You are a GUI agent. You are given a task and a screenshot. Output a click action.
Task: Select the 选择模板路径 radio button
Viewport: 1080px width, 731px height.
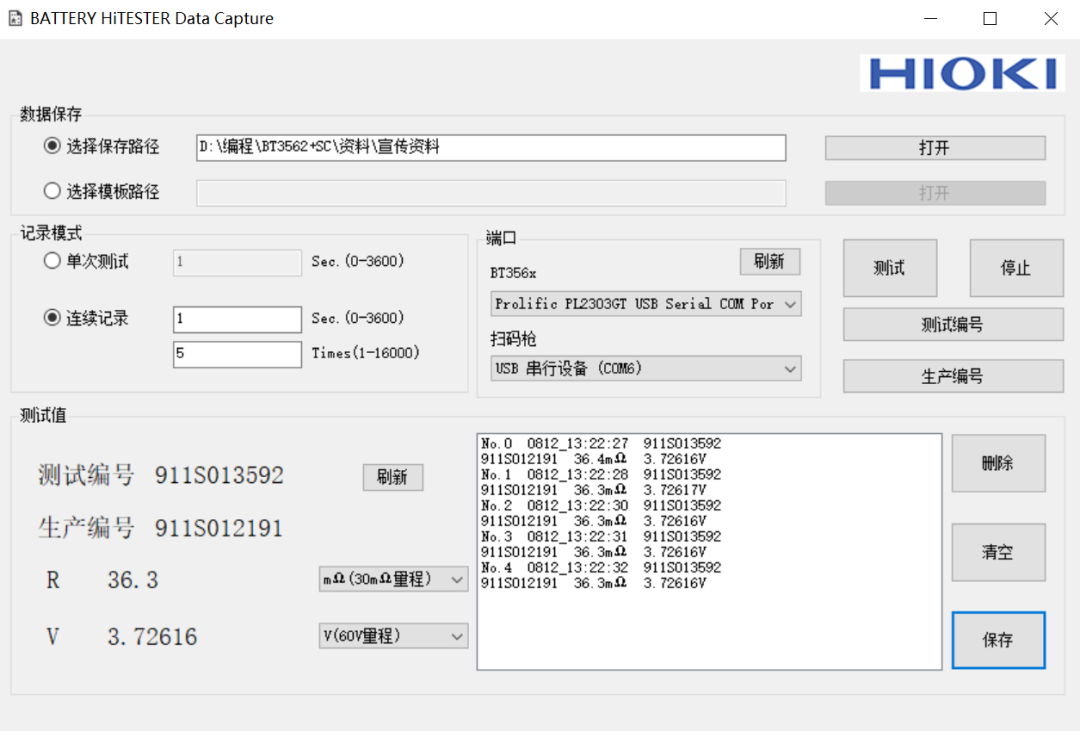click(53, 192)
